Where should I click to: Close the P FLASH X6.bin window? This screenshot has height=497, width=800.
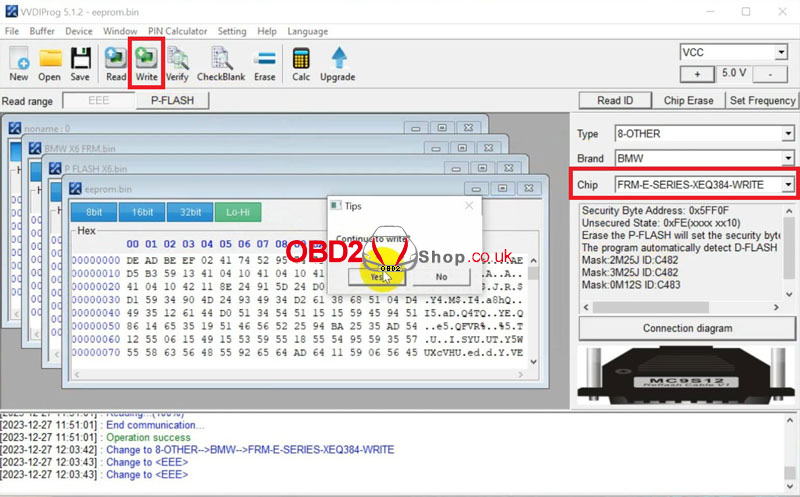pyautogui.click(x=509, y=168)
